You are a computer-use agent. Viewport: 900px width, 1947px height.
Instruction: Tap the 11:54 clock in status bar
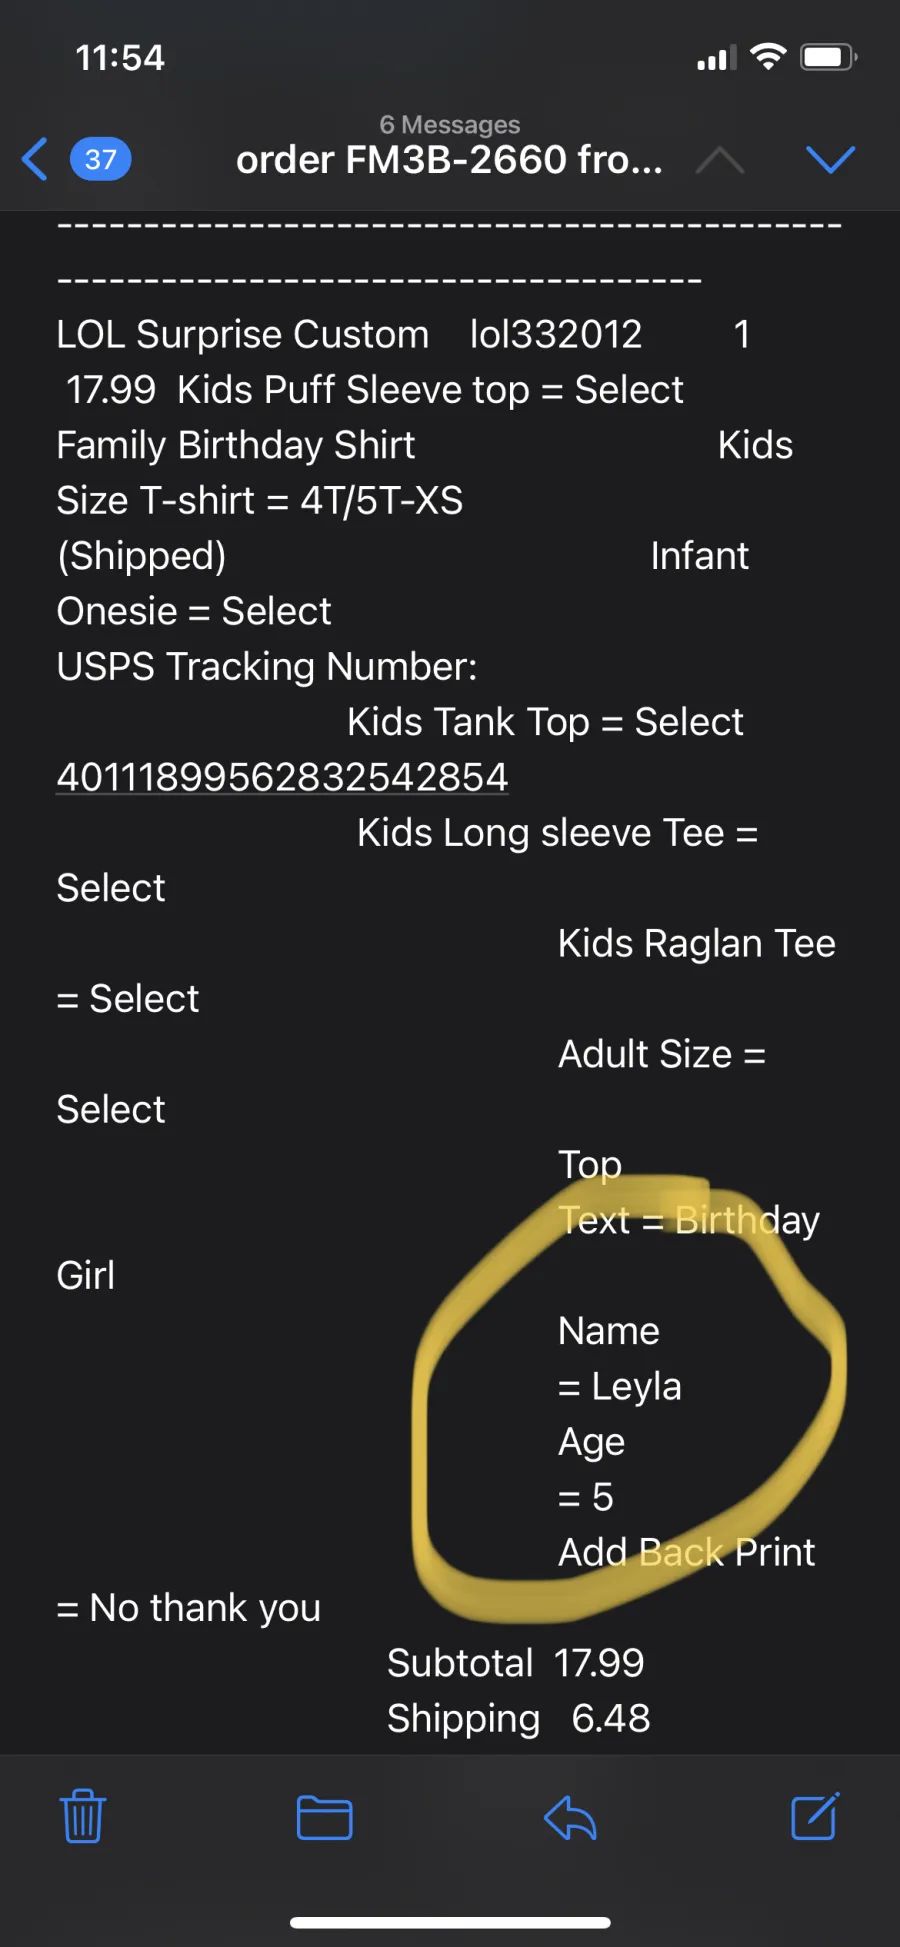click(120, 58)
